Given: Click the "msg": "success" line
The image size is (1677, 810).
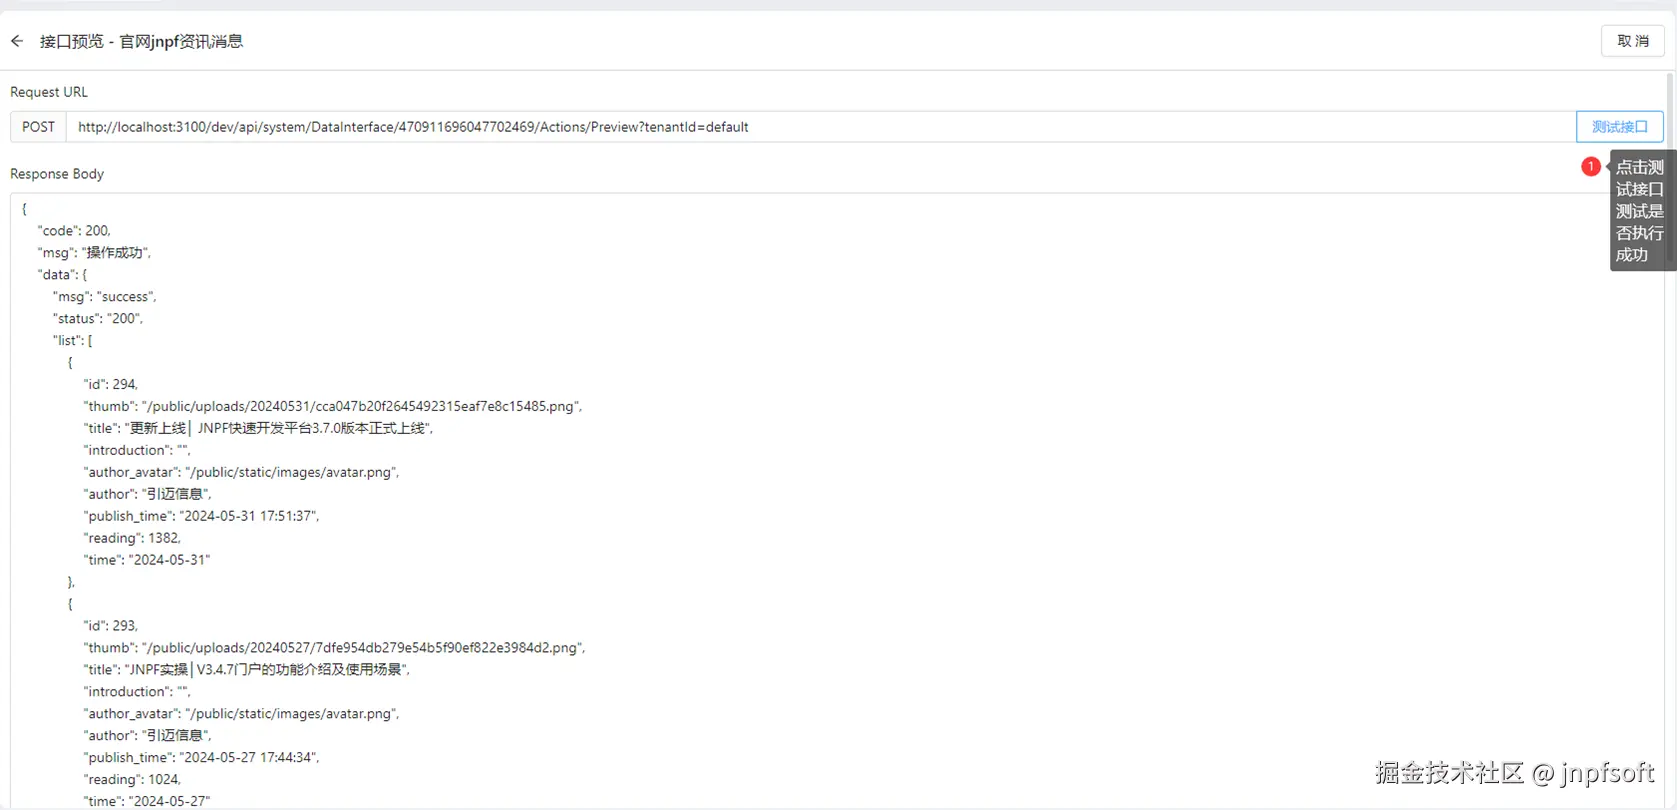Looking at the screenshot, I should (105, 297).
